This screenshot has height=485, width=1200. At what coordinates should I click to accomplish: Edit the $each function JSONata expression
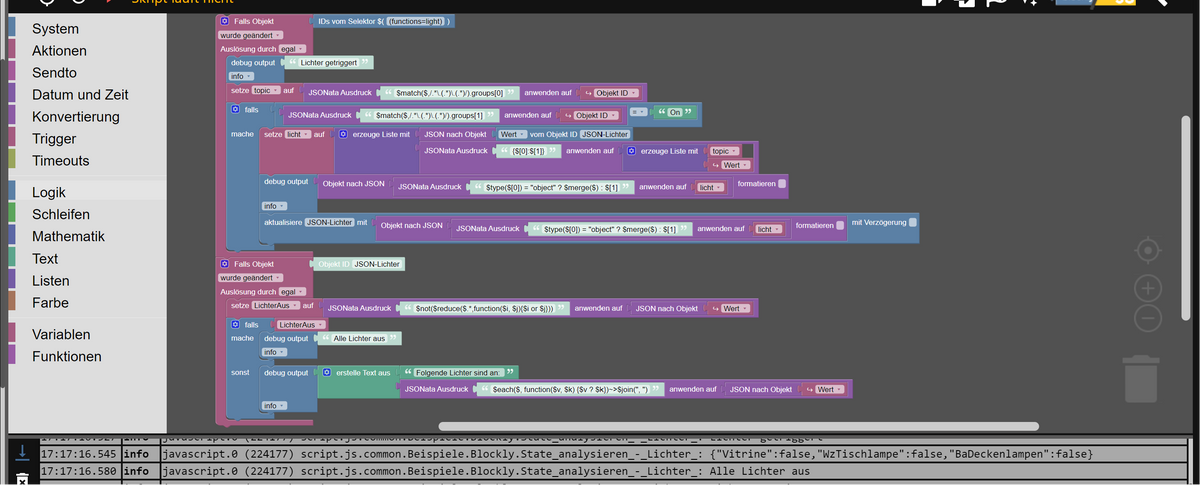click(571, 389)
